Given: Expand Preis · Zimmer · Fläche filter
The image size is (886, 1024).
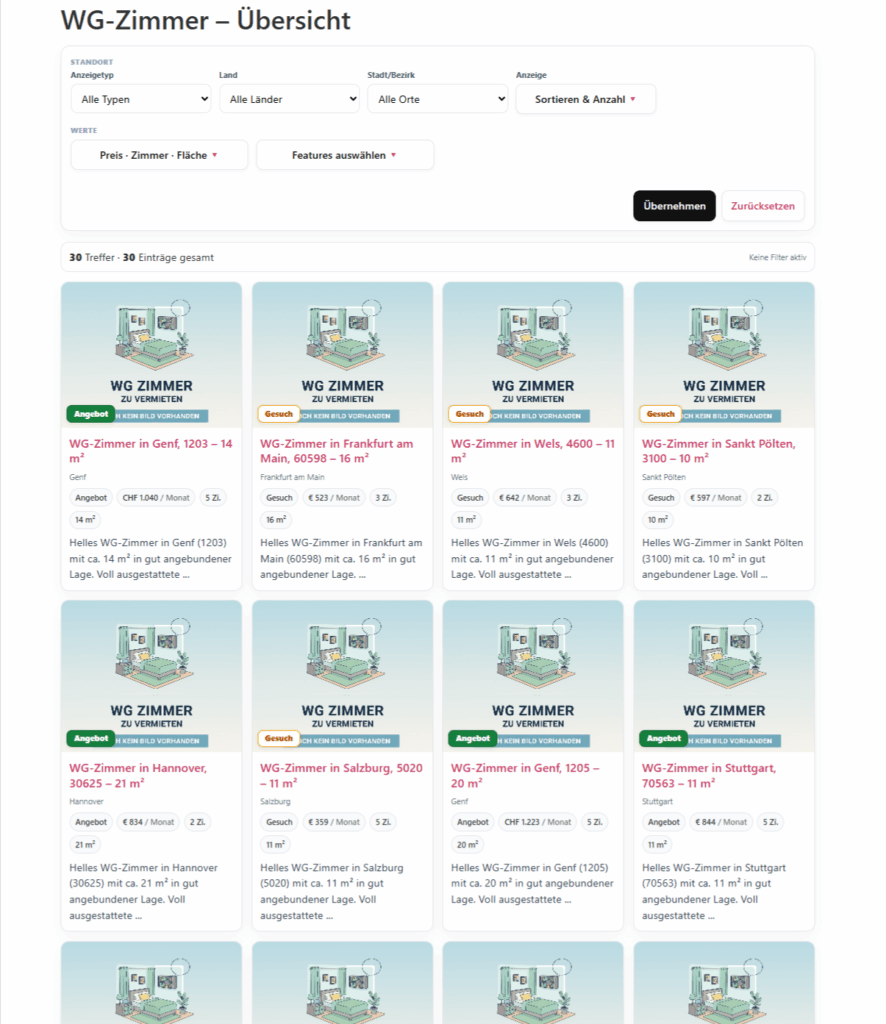Looking at the screenshot, I should (x=159, y=155).
